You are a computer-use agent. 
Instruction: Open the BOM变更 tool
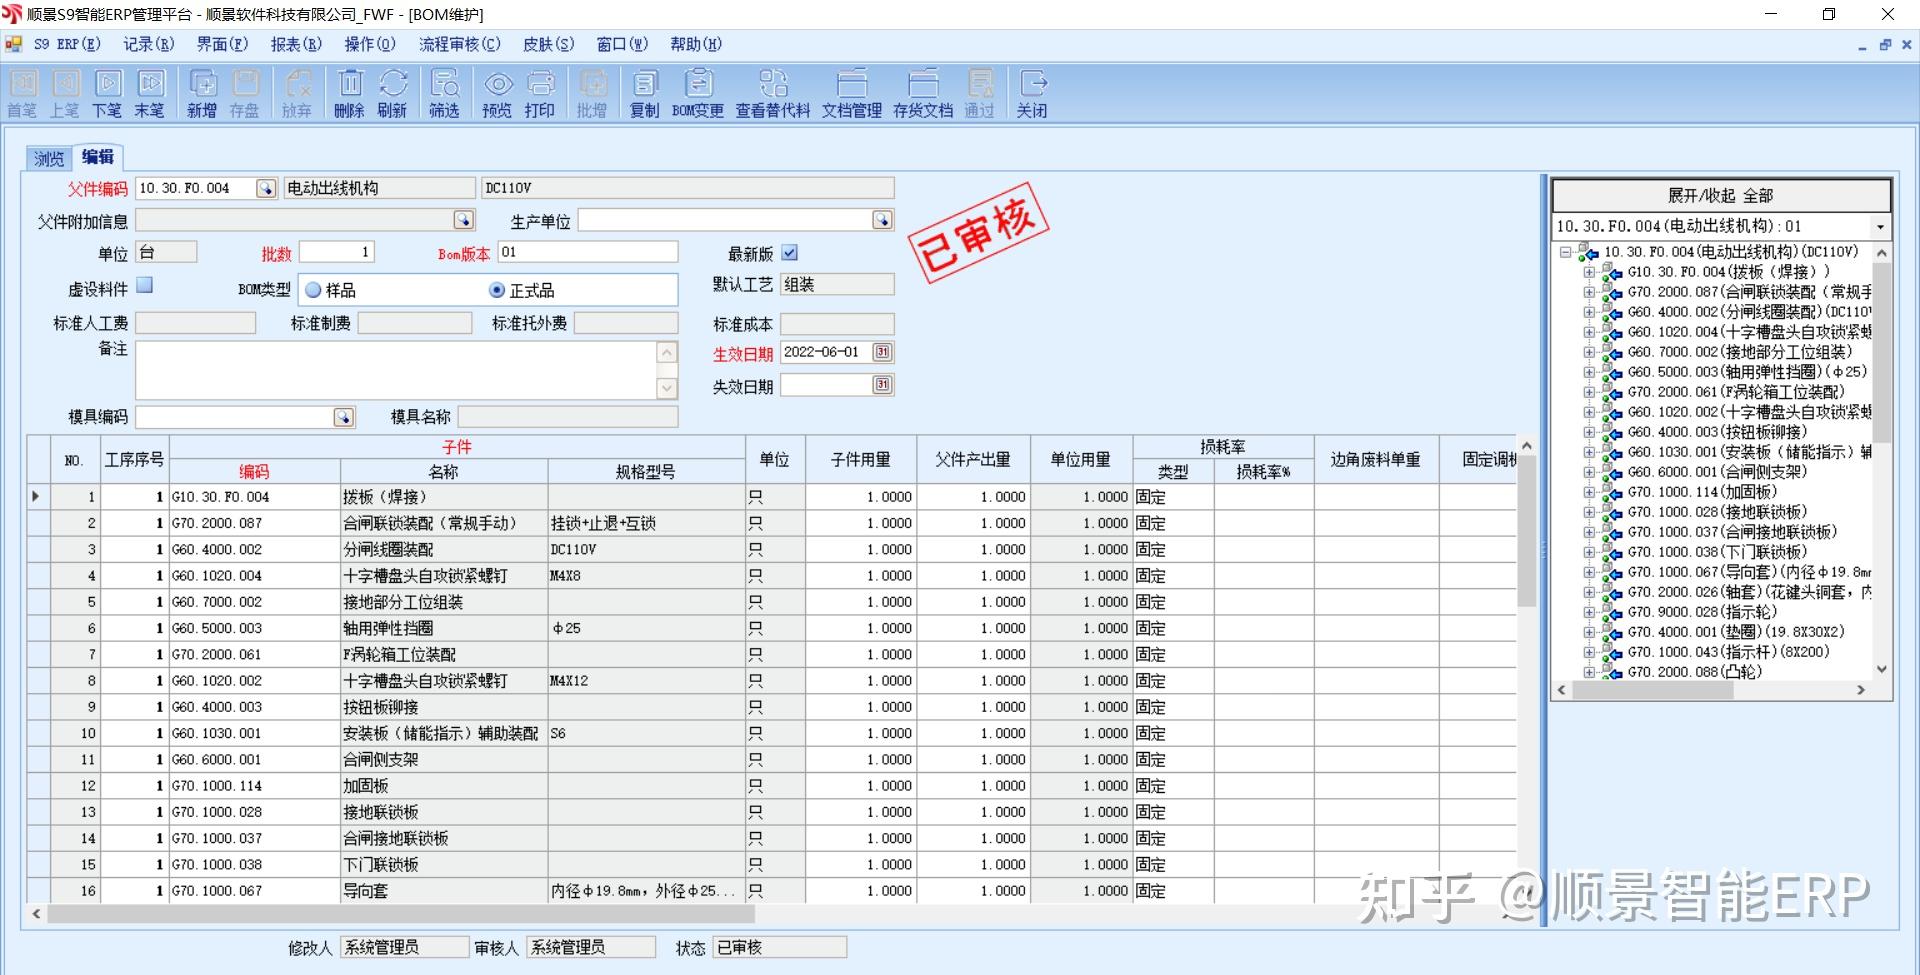[x=697, y=92]
